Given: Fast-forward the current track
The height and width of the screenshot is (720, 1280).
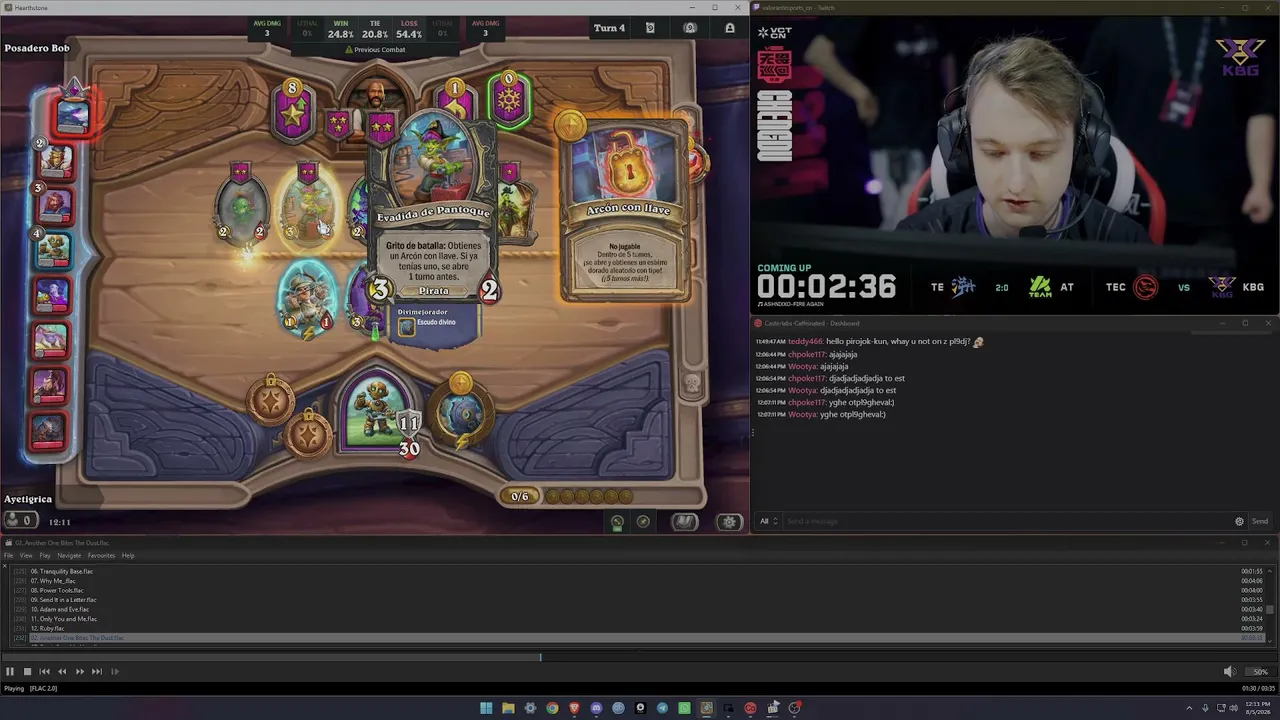Looking at the screenshot, I should (80, 672).
